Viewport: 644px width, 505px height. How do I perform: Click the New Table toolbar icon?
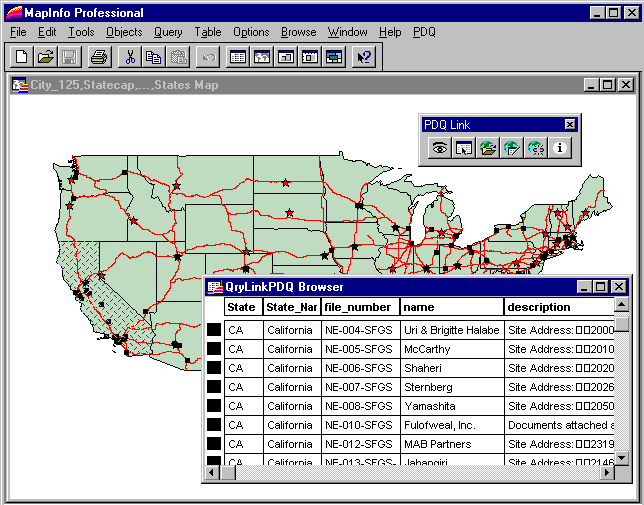(x=21, y=57)
